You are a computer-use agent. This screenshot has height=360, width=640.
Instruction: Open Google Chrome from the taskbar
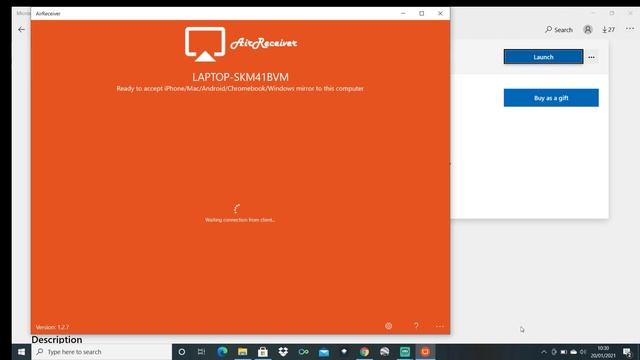coord(364,352)
